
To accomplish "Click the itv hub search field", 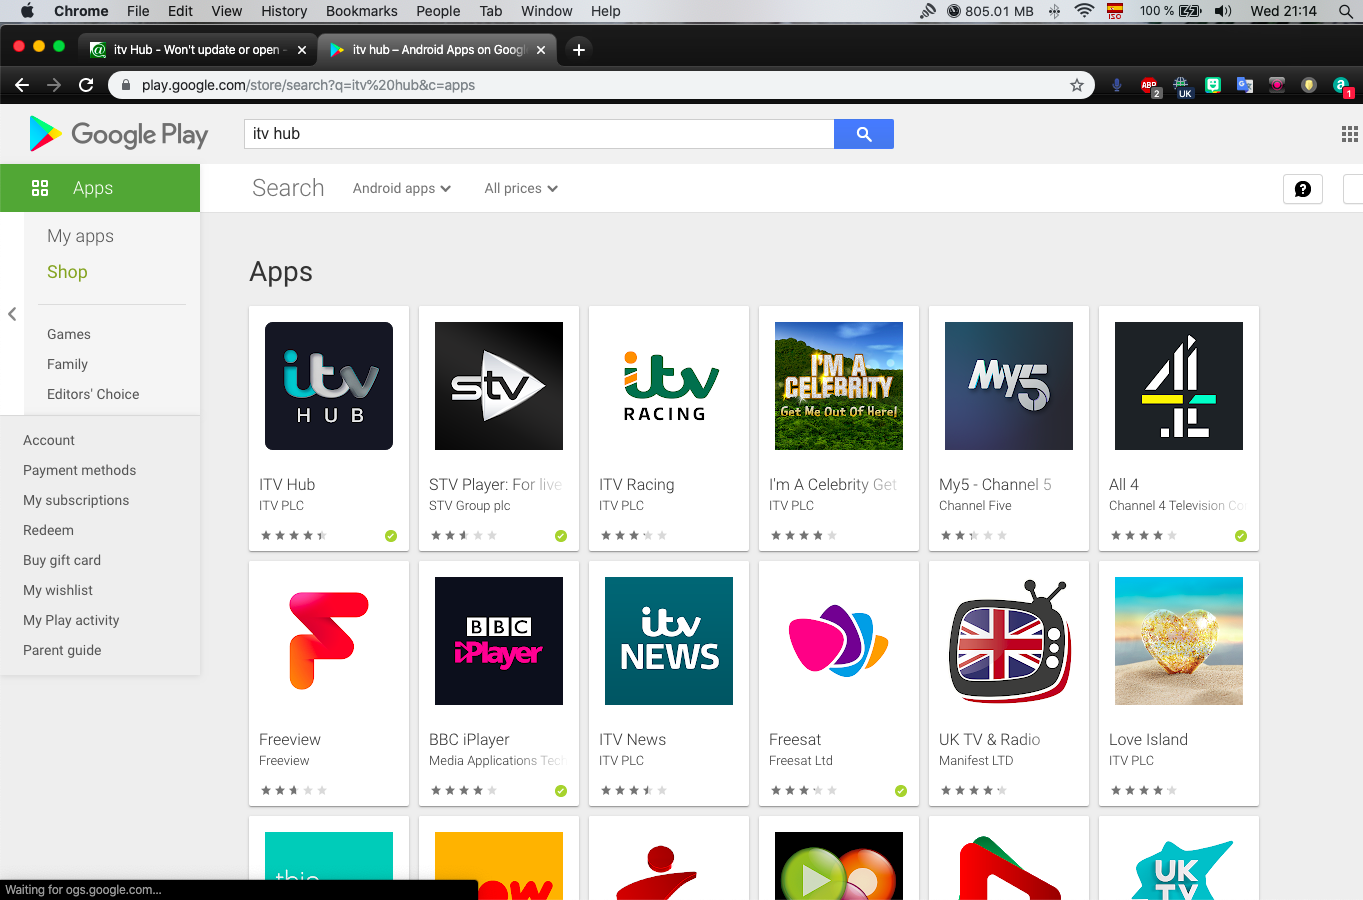I will click(539, 134).
